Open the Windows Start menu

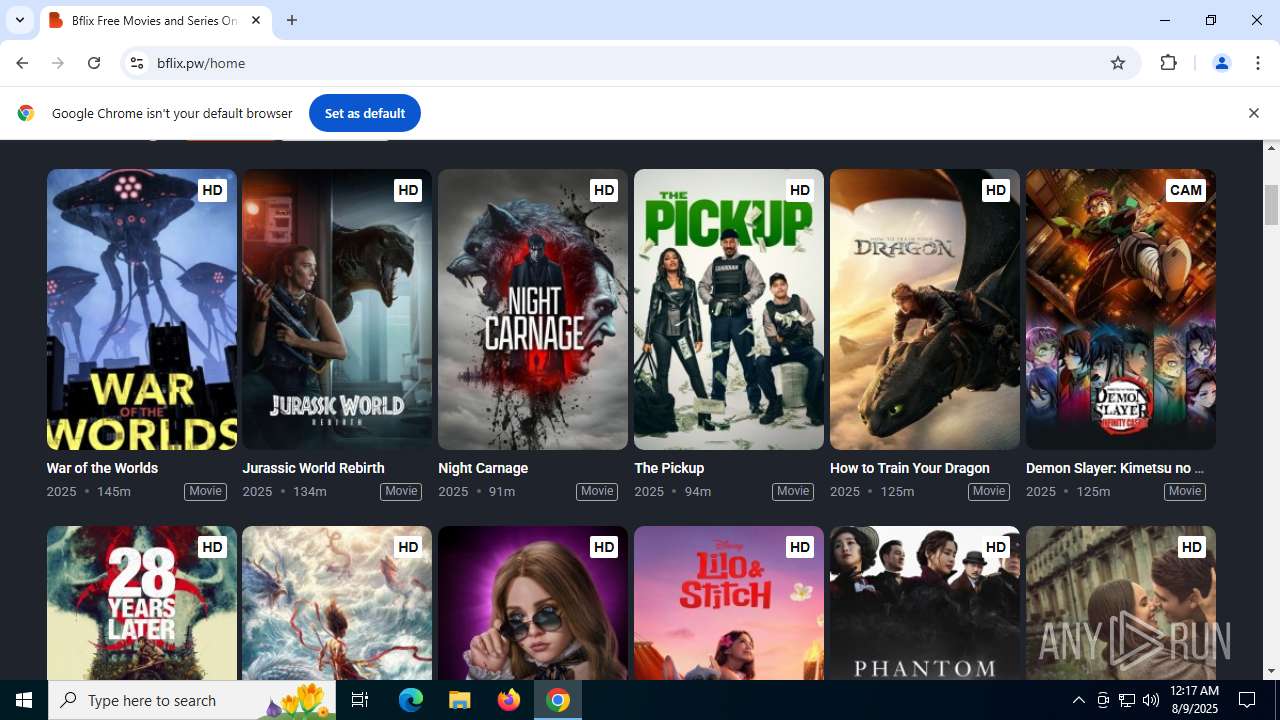tap(24, 700)
